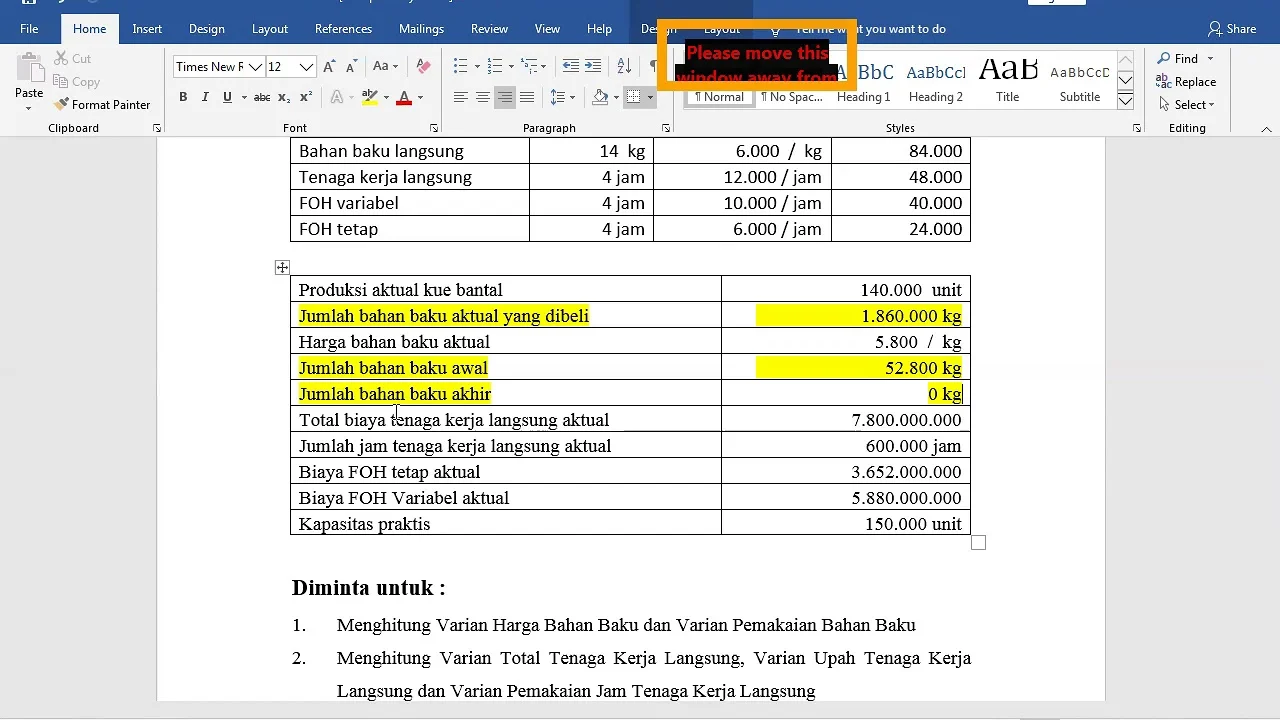This screenshot has width=1280, height=720.
Task: Apply the Title style
Action: pos(1008,82)
